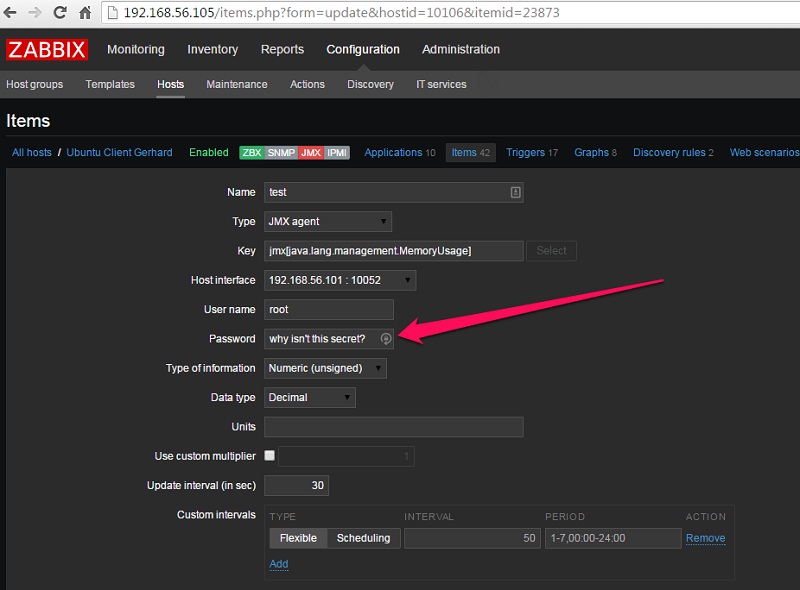Click the Add custom interval link
This screenshot has width=800, height=590.
pyautogui.click(x=279, y=564)
